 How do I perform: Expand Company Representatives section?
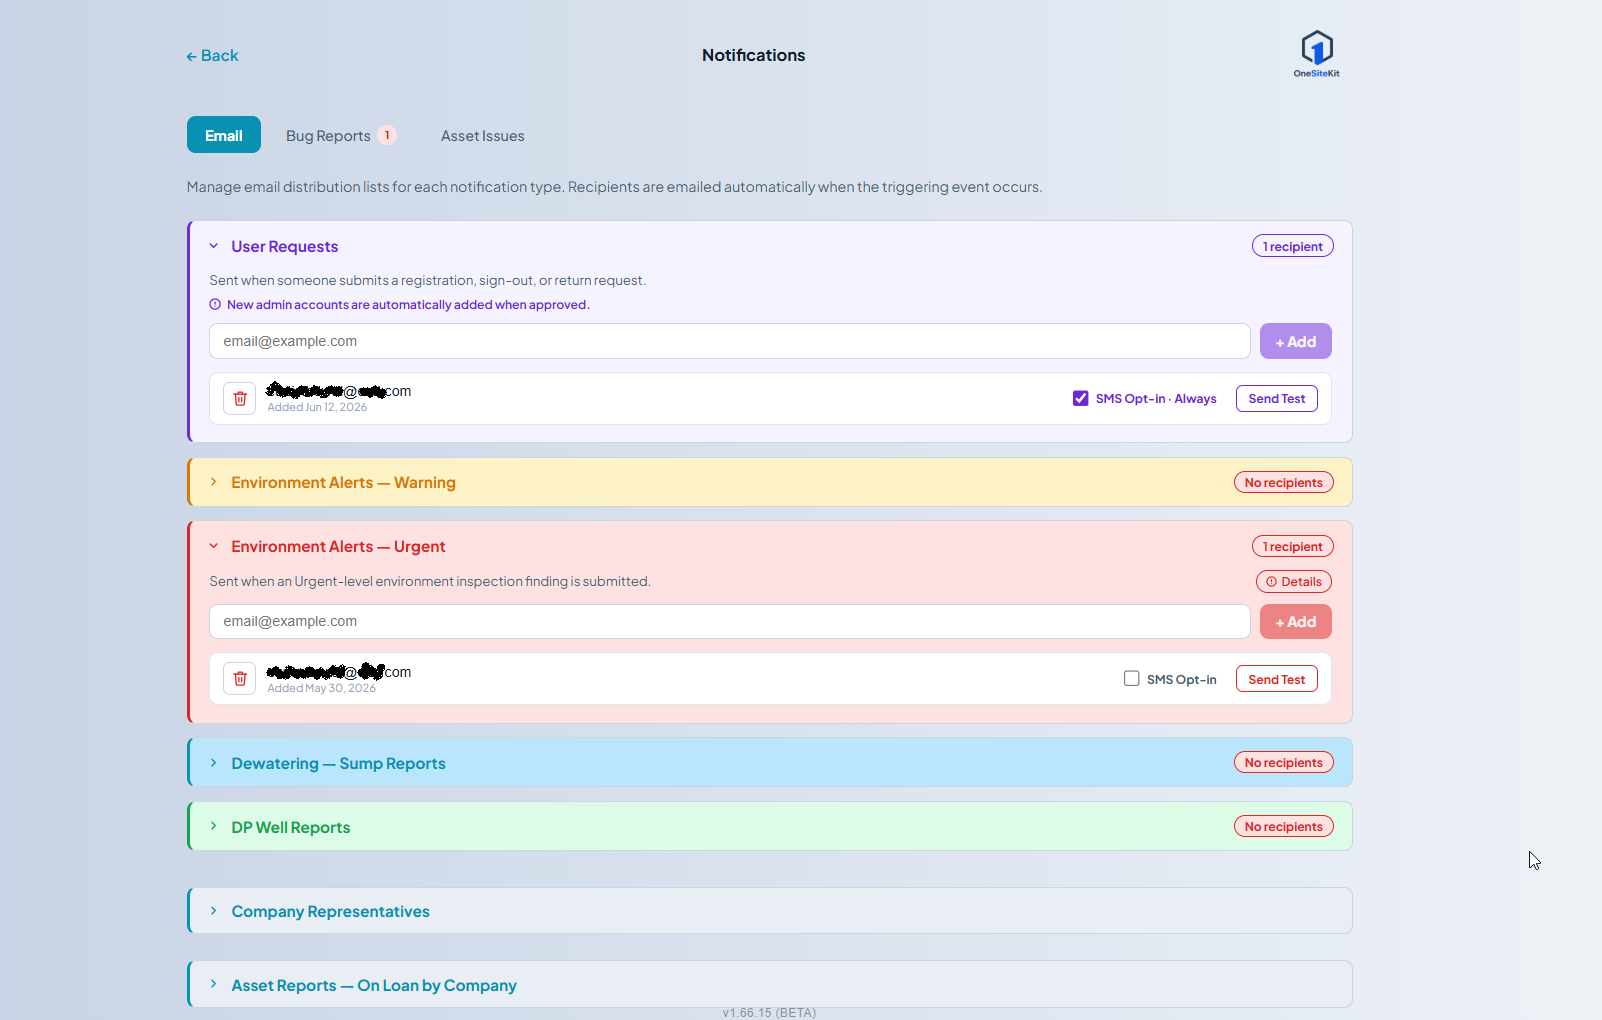[214, 911]
